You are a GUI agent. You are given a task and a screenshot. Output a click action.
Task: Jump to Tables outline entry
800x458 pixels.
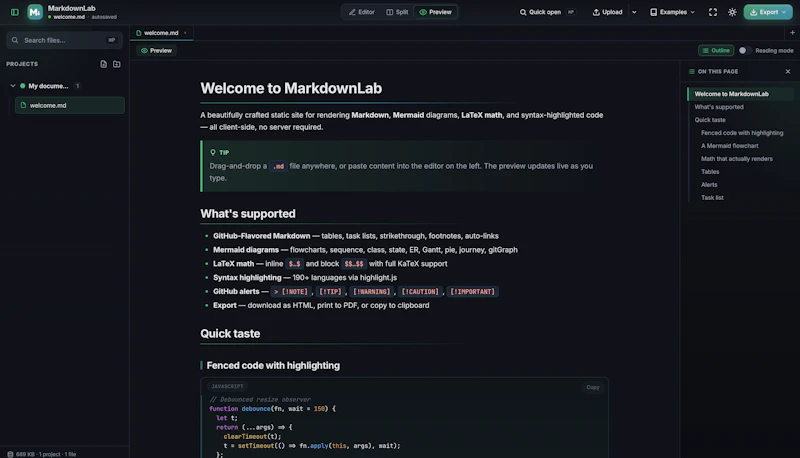710,172
